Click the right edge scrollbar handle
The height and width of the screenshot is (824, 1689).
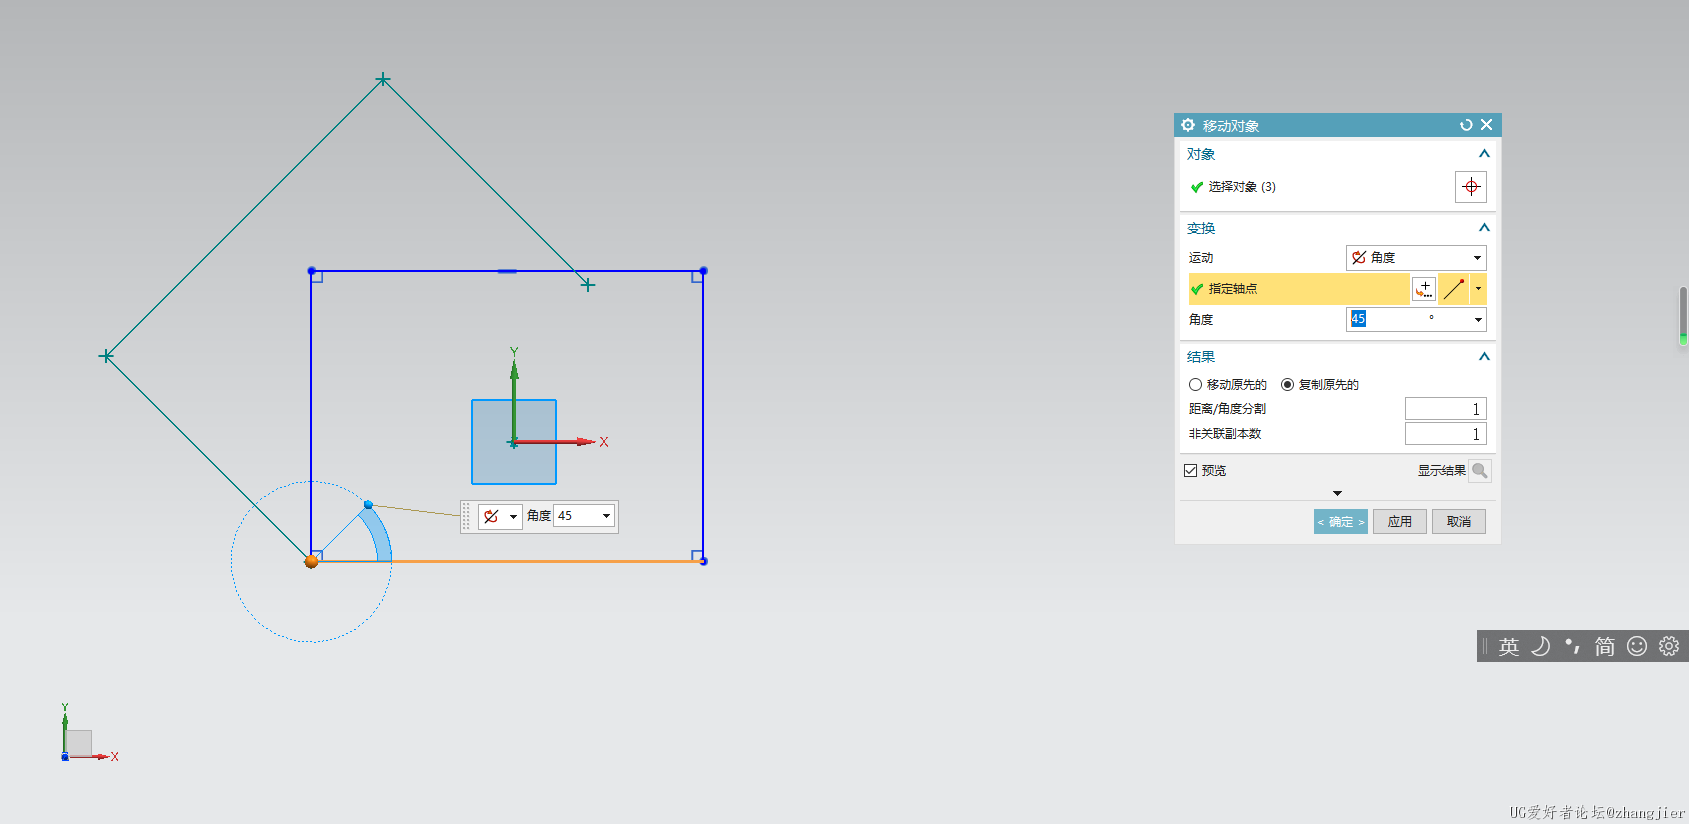pos(1683,316)
